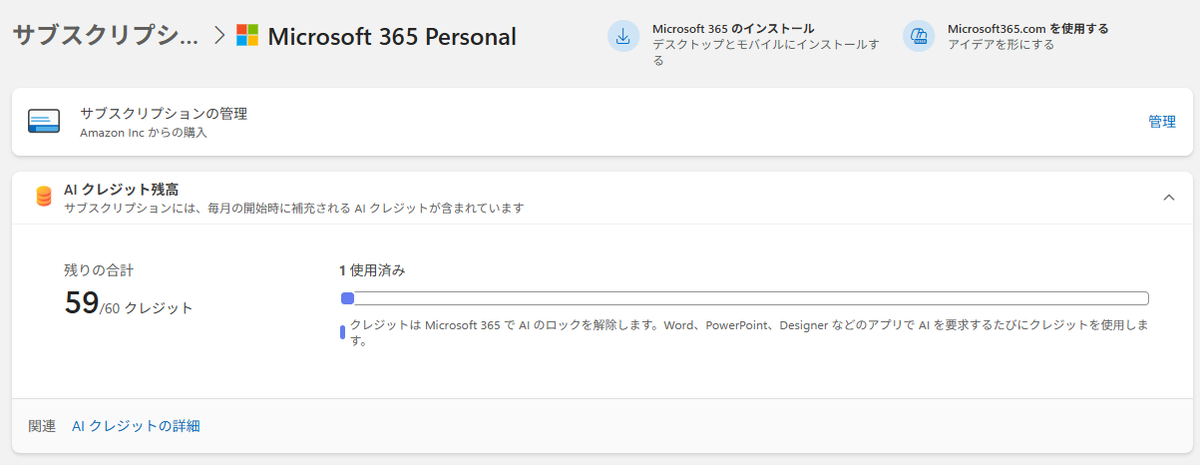
Task: Click the Amazon Inc からの購入 text
Action: pyautogui.click(x=143, y=132)
